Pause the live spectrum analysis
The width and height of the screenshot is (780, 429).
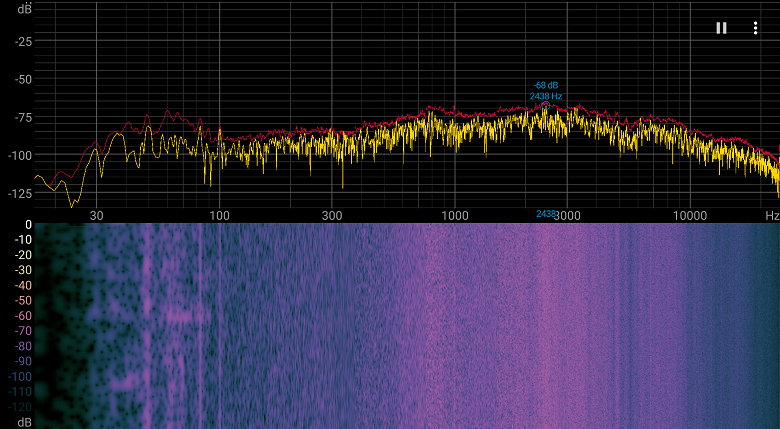coord(721,28)
